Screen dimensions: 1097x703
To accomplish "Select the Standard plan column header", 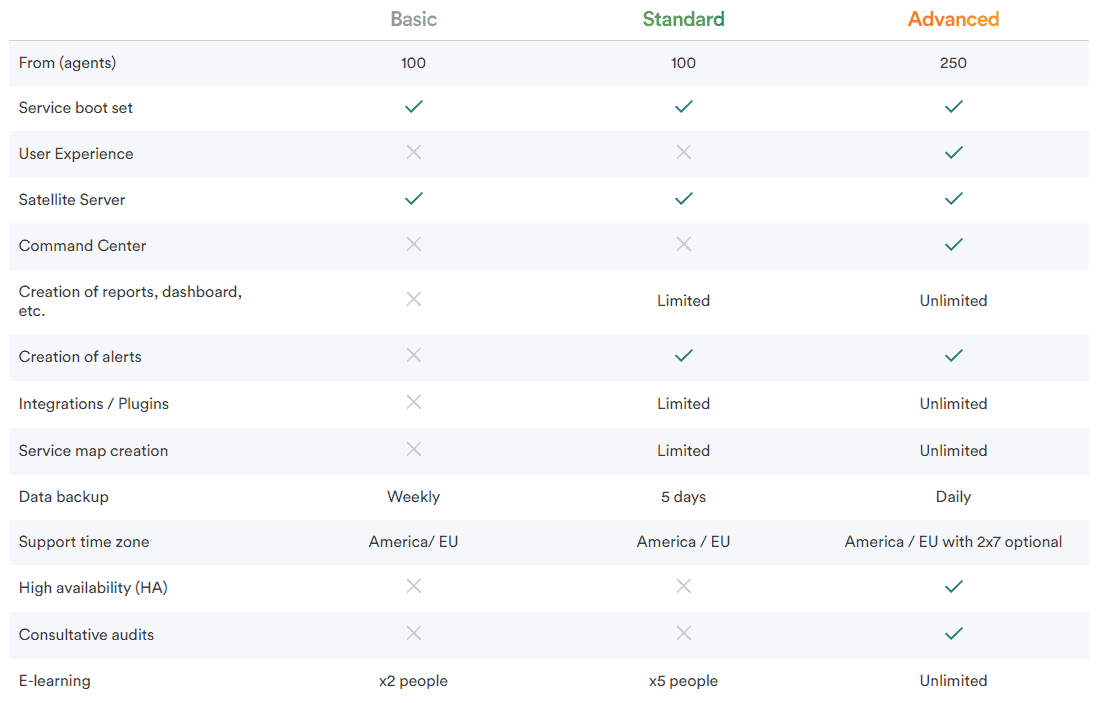I will pyautogui.click(x=684, y=19).
